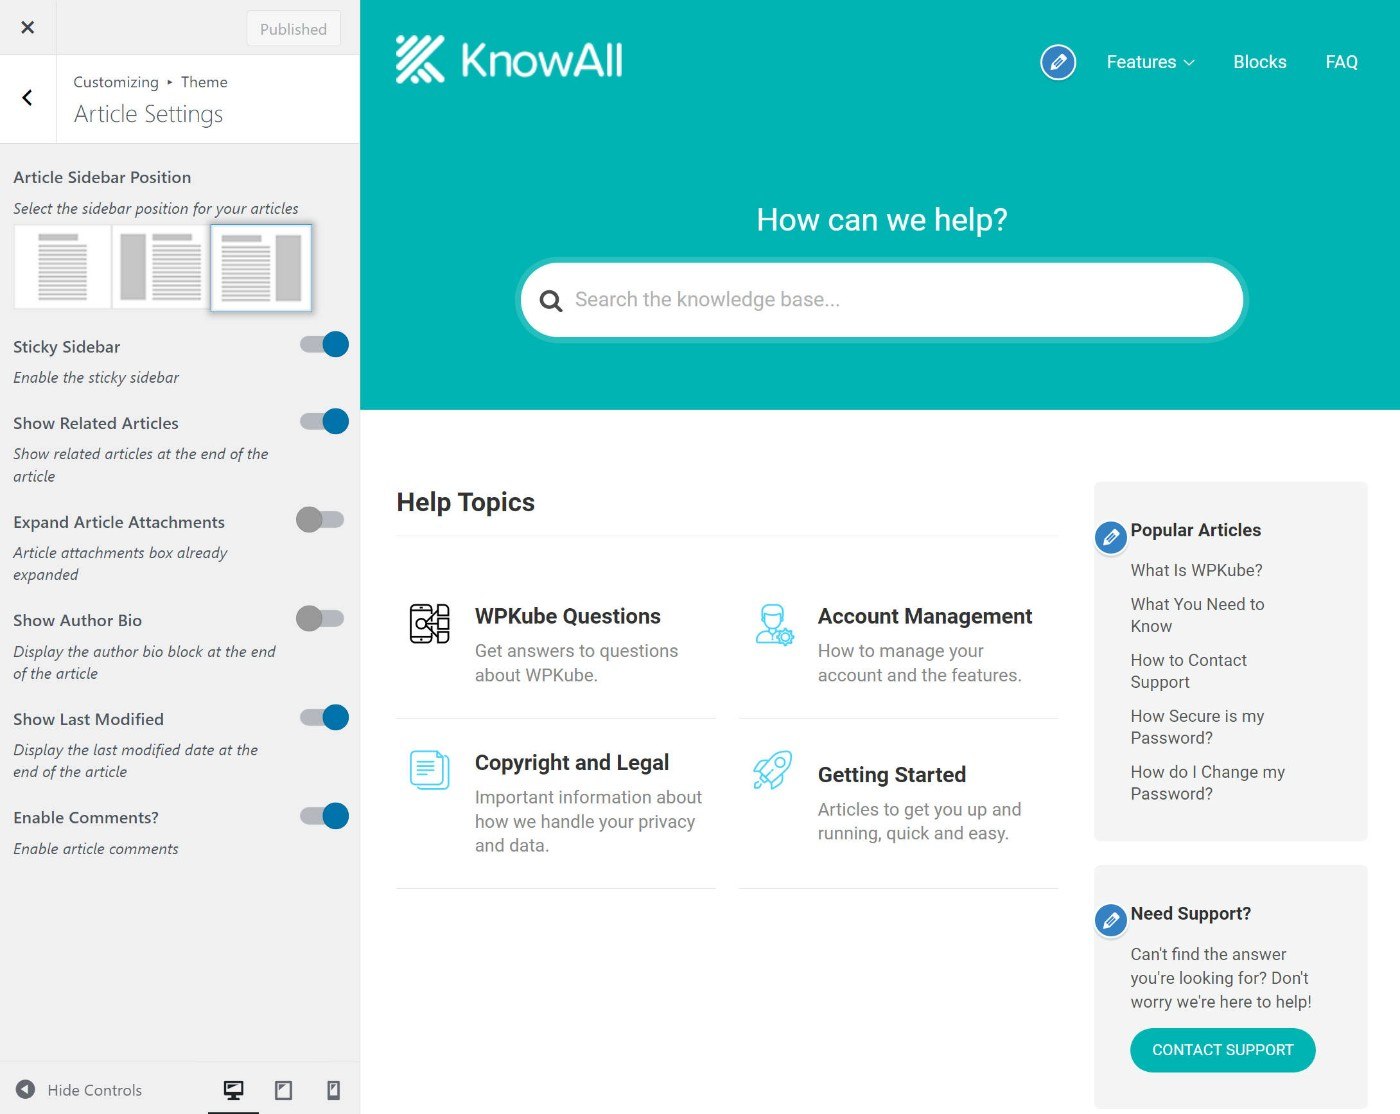The image size is (1400, 1114).
Task: Open 'What You Need to Know' article
Action: (x=1197, y=615)
